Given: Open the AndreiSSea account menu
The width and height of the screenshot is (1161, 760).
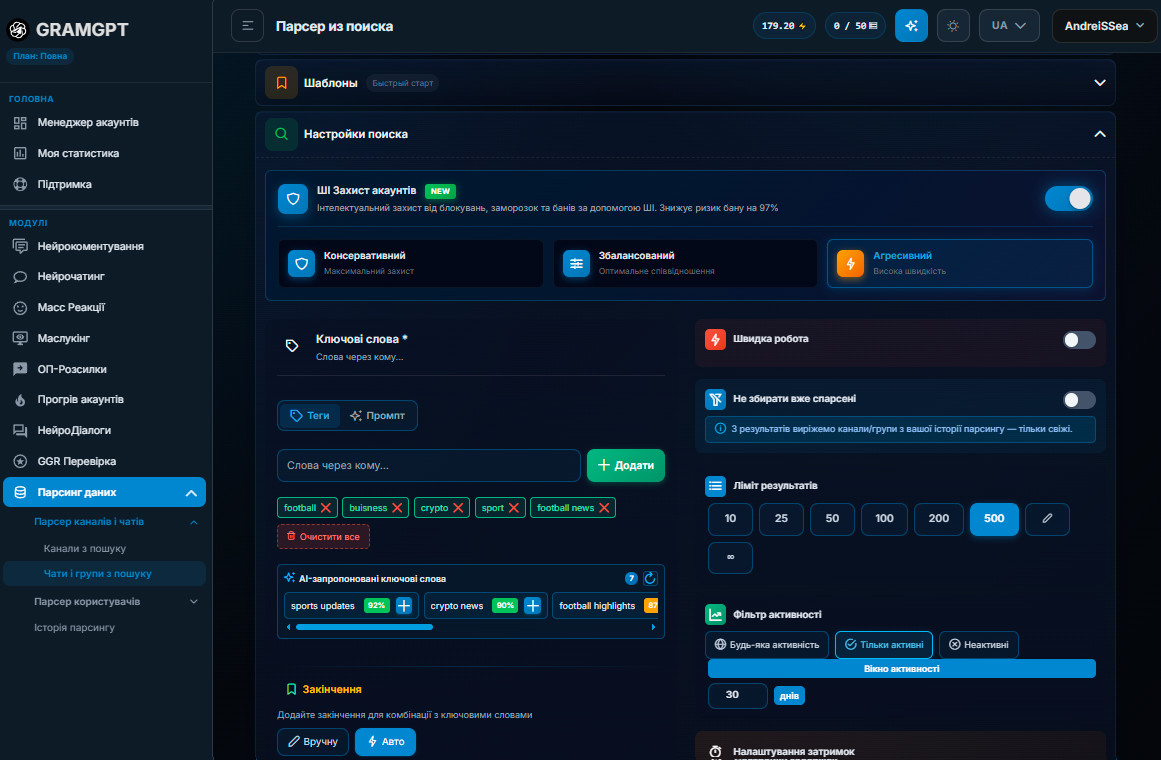Looking at the screenshot, I should point(1104,26).
